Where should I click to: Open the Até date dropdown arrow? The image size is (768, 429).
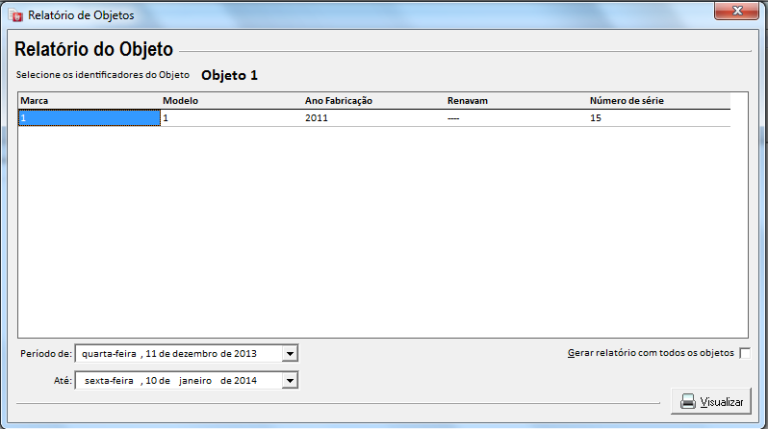click(289, 380)
